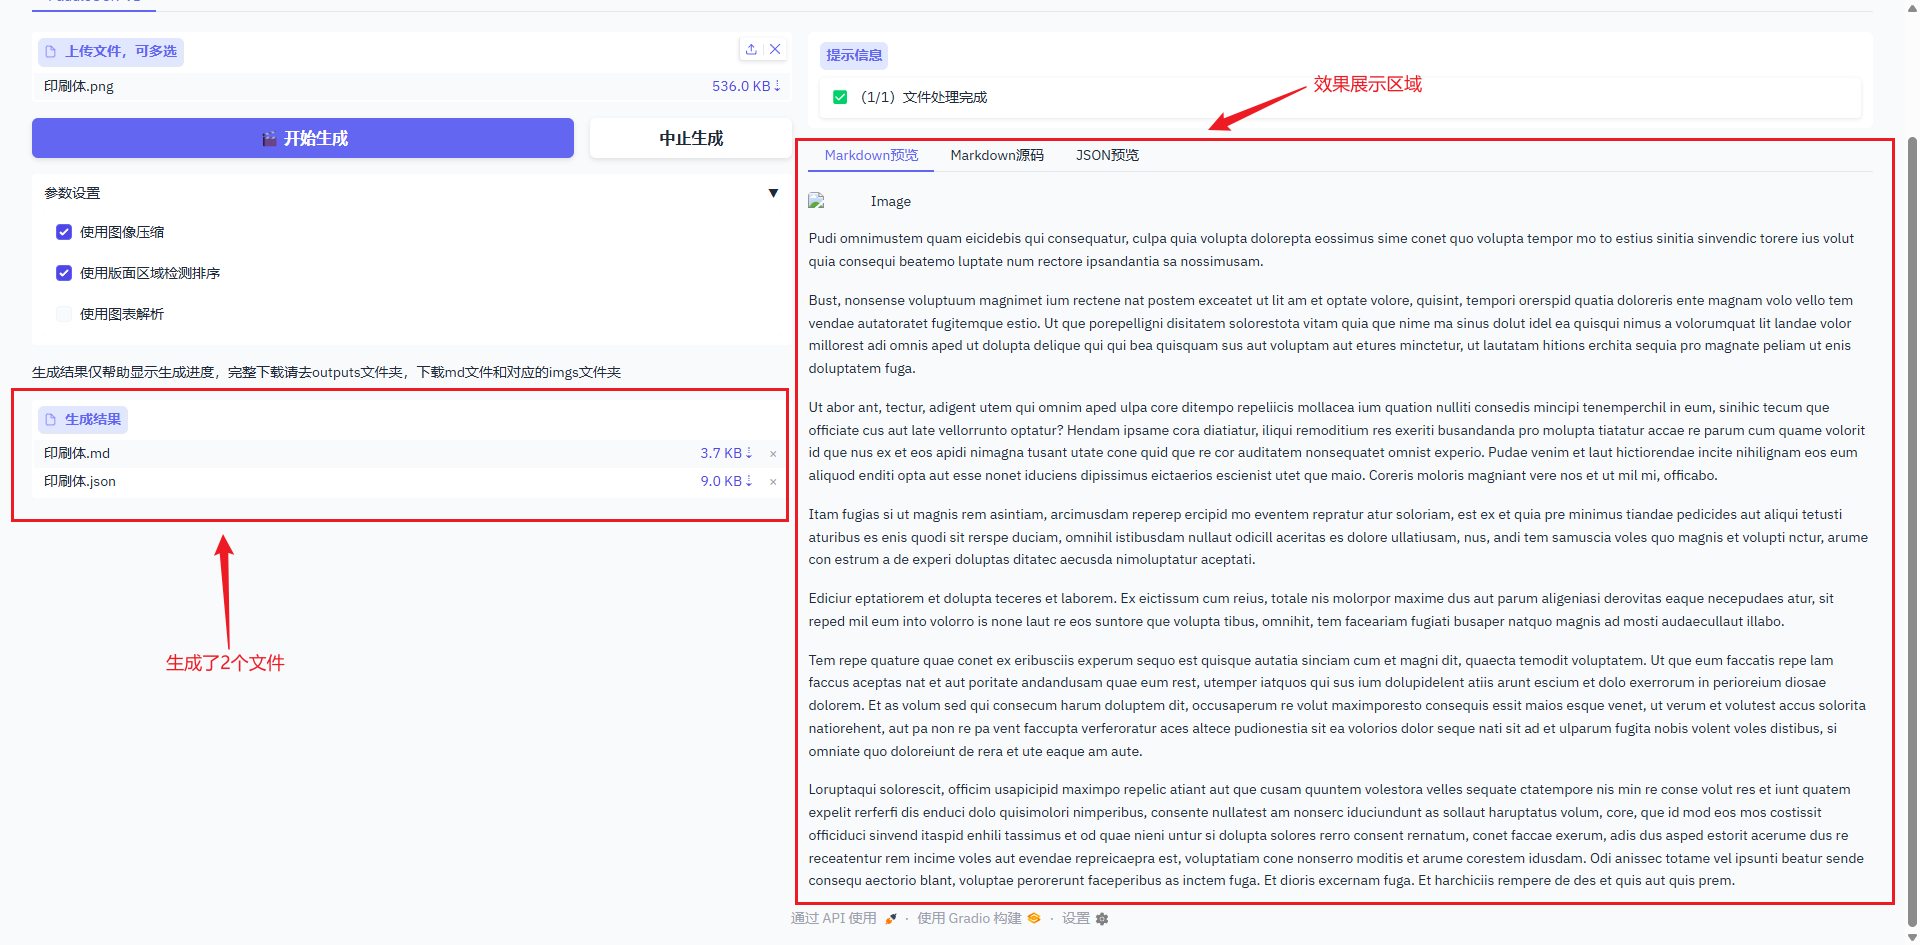Disable the 使用图像压缩 checkbox

[64, 232]
